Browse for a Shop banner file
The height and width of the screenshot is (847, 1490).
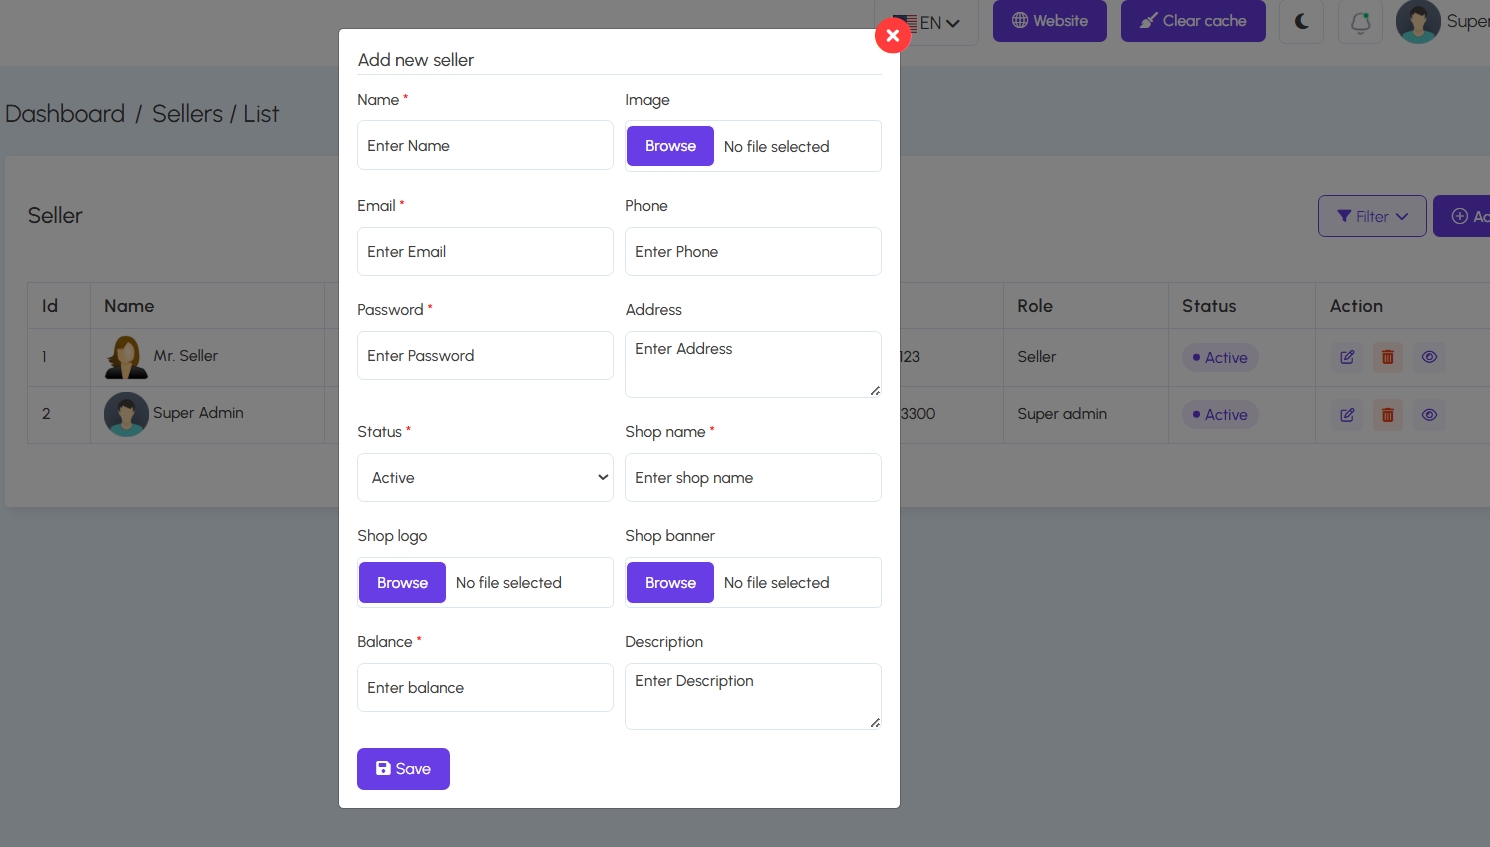coord(670,583)
